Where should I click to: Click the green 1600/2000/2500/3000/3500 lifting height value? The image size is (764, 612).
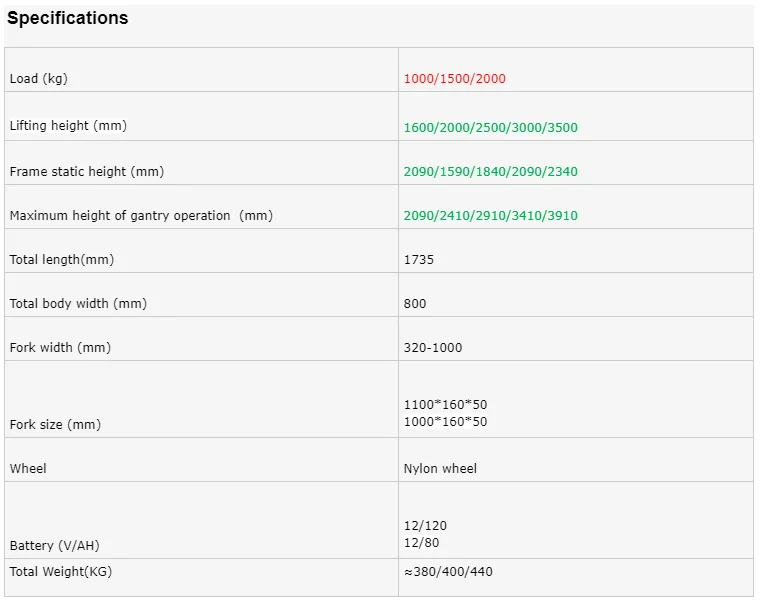coord(490,128)
